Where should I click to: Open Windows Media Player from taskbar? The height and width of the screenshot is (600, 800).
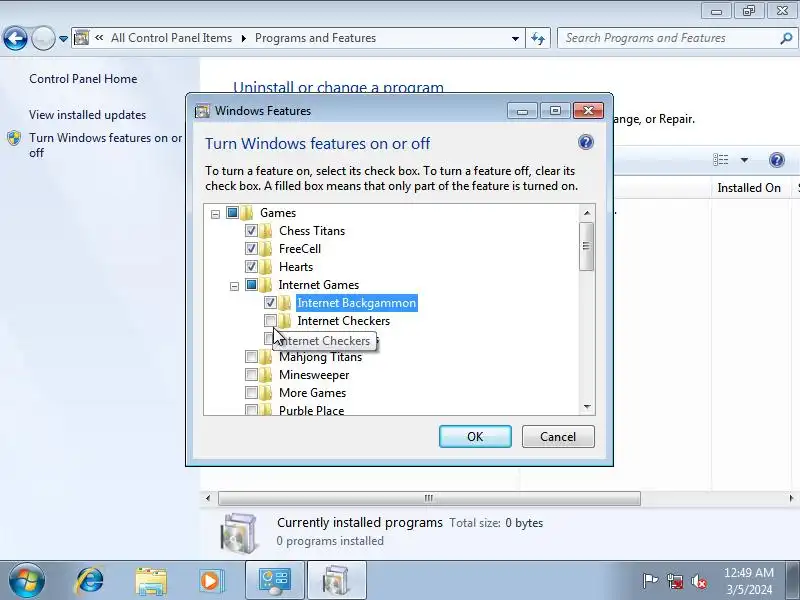tap(211, 581)
